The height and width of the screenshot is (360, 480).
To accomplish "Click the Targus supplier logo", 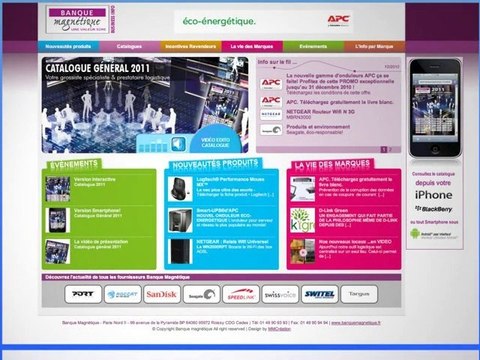I will tap(359, 294).
